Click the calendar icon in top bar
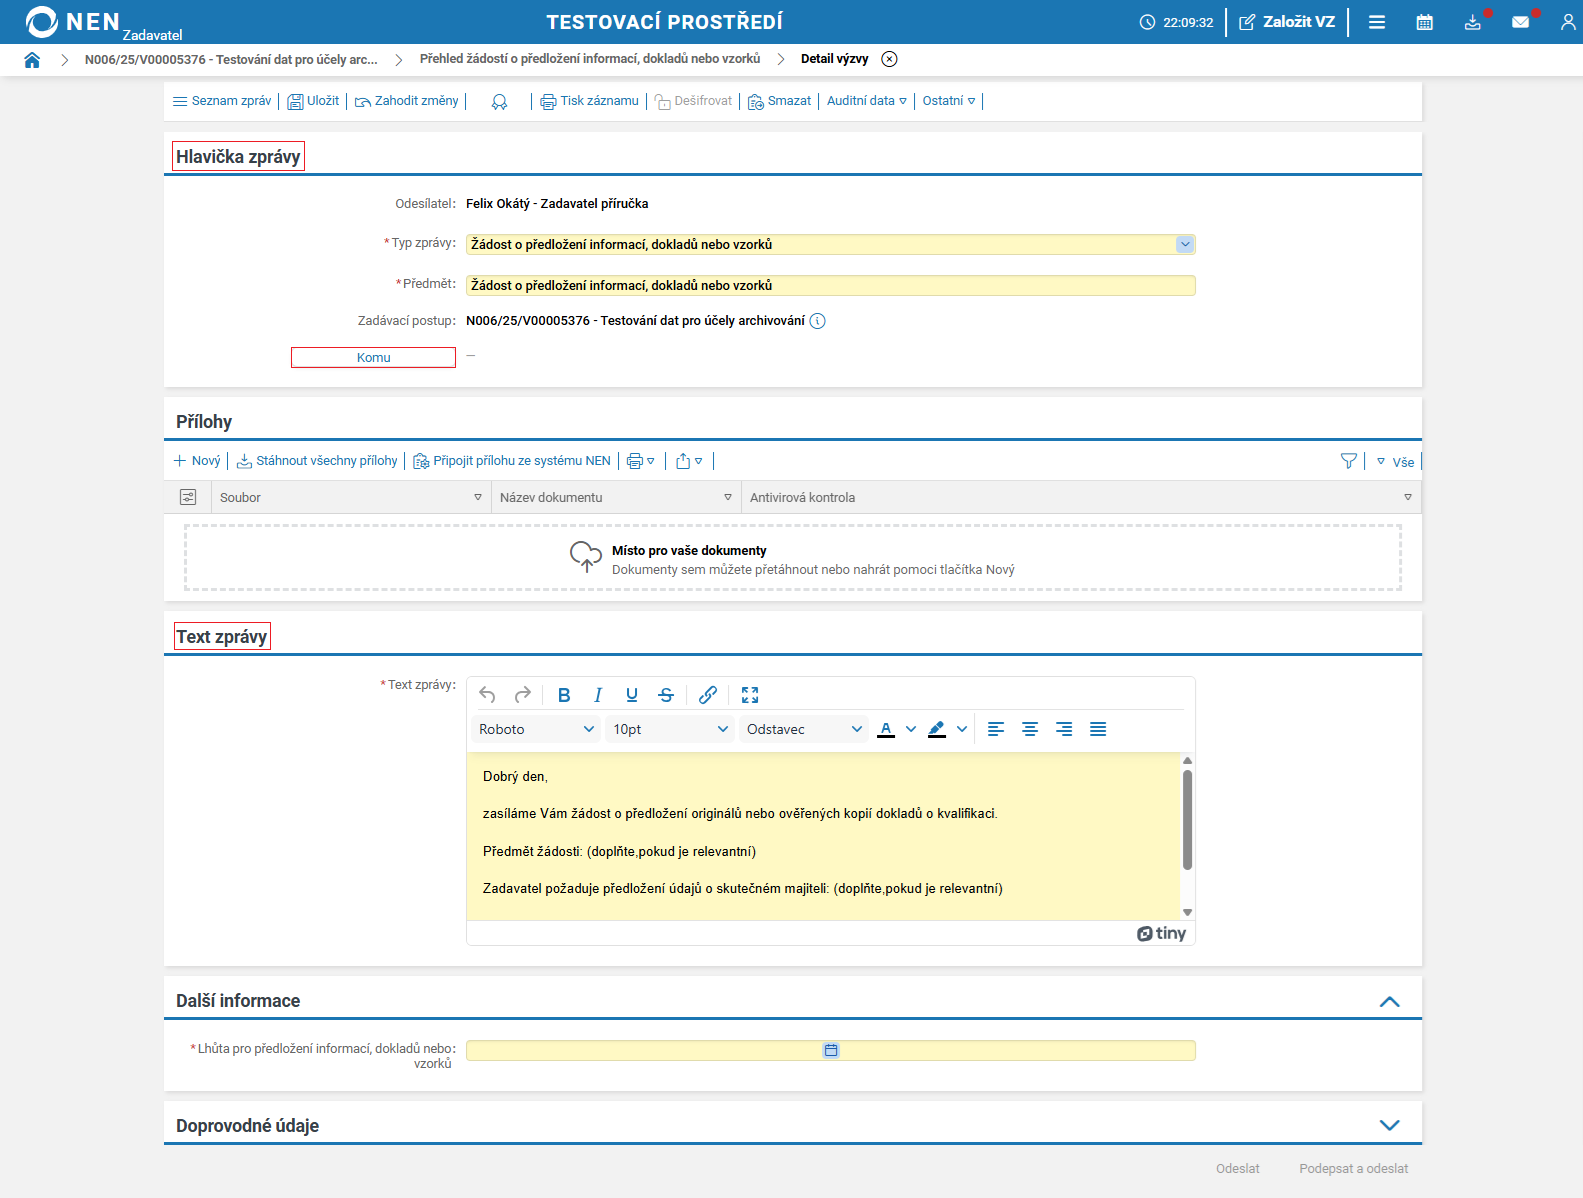 pyautogui.click(x=1424, y=22)
